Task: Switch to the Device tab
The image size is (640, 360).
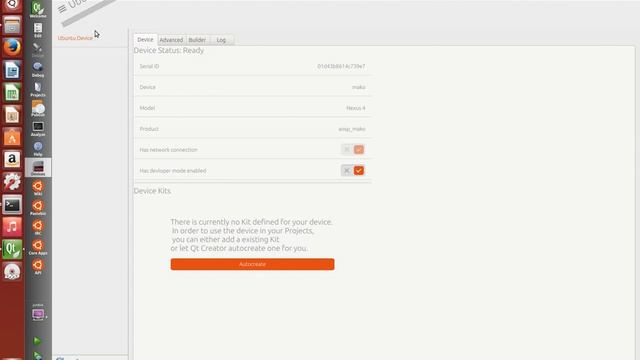Action: [x=145, y=40]
